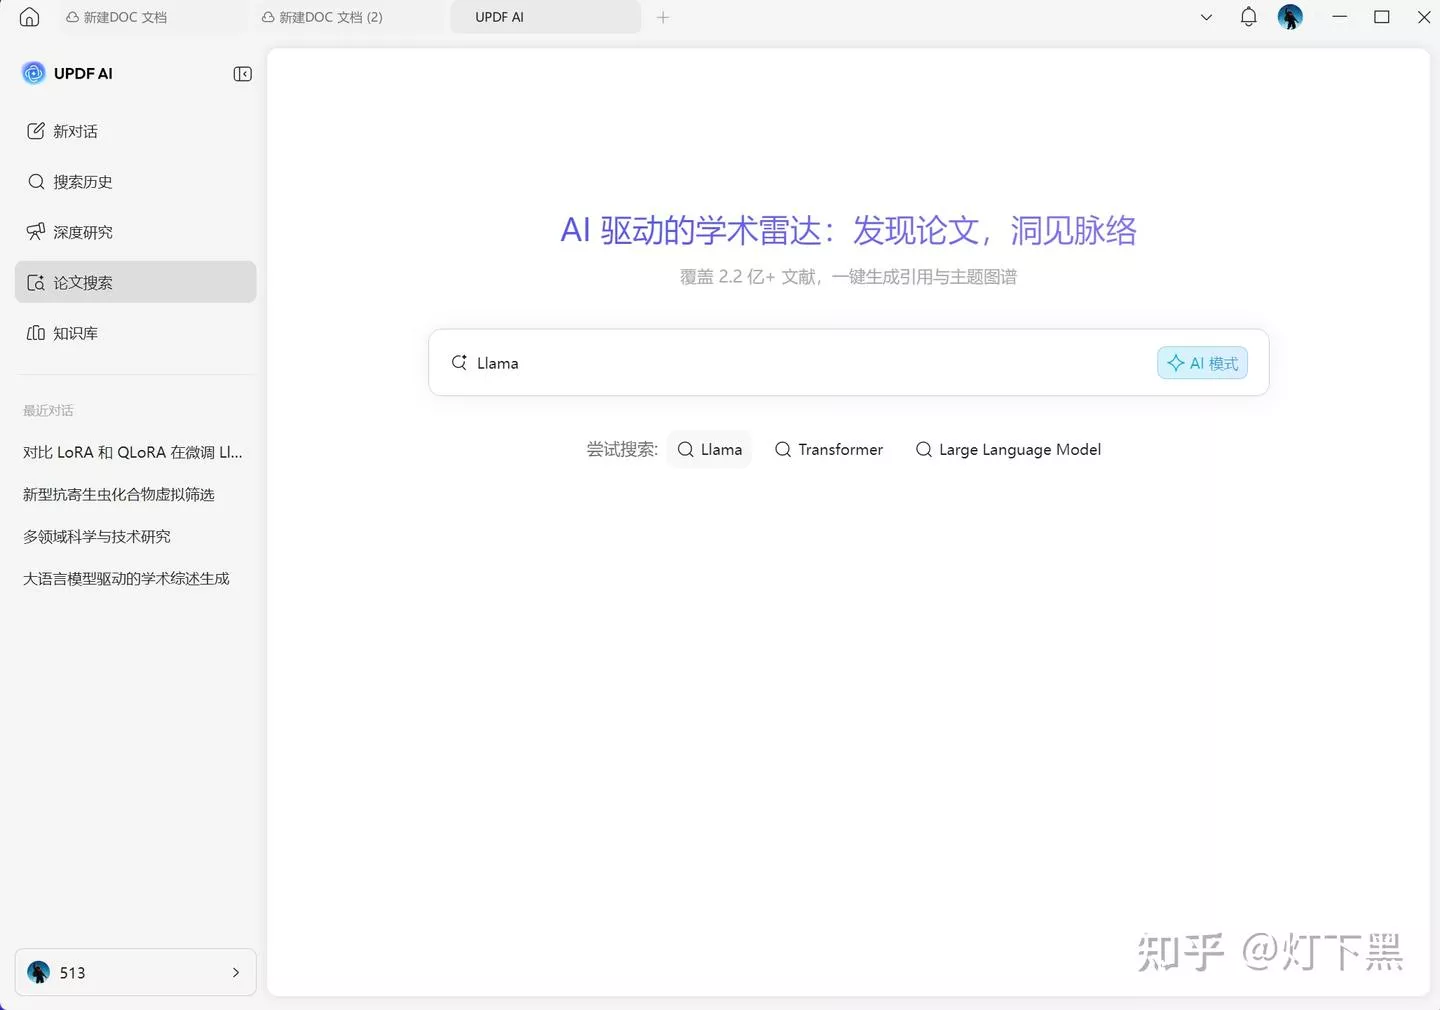Expand the 513 account entry
The image size is (1440, 1010).
click(235, 972)
